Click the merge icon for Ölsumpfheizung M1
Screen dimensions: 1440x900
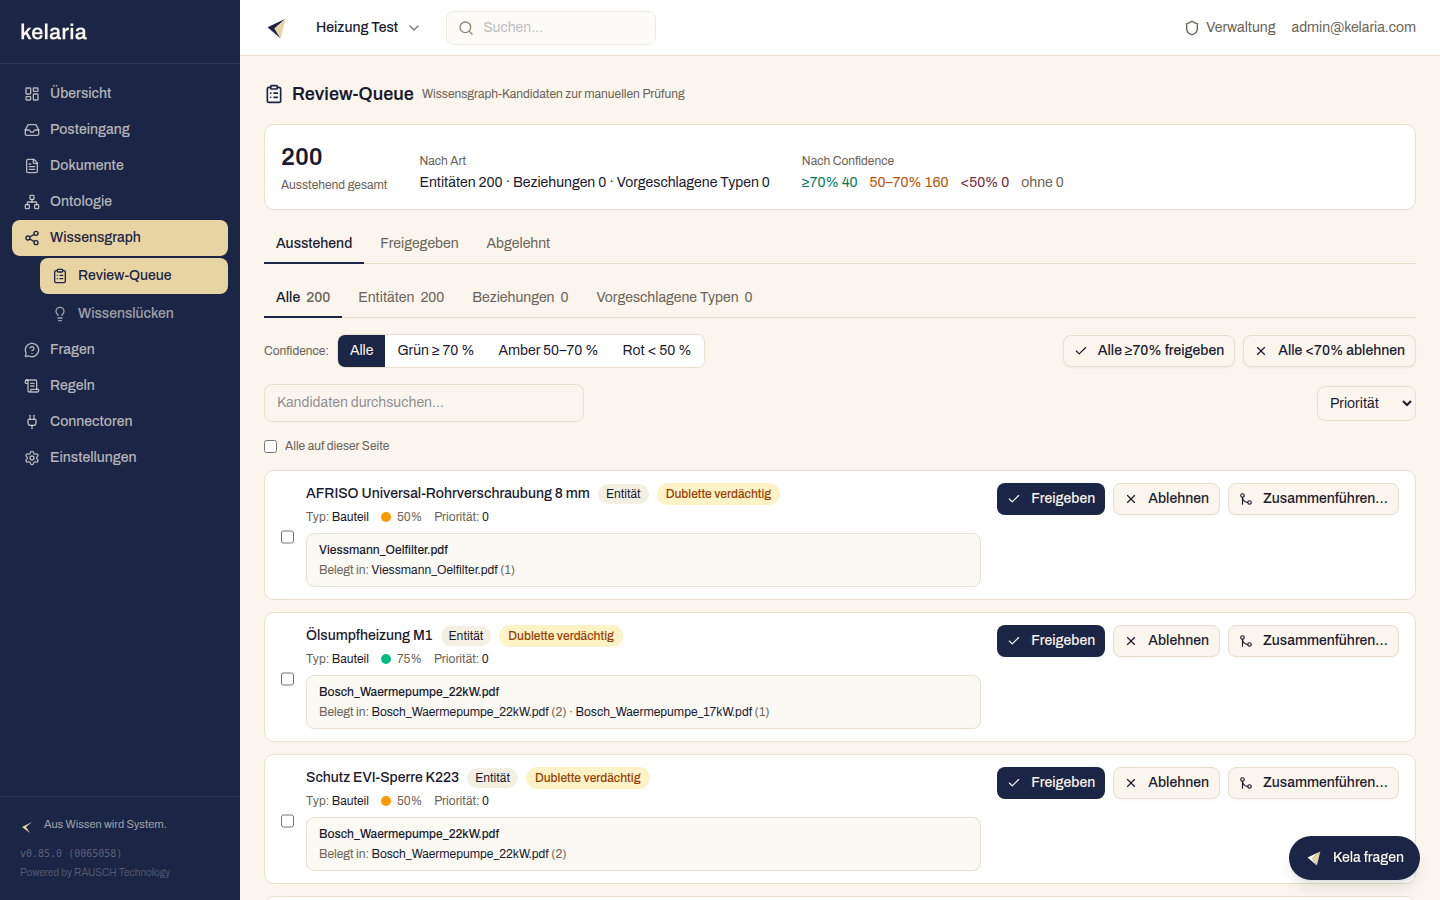coord(1246,641)
